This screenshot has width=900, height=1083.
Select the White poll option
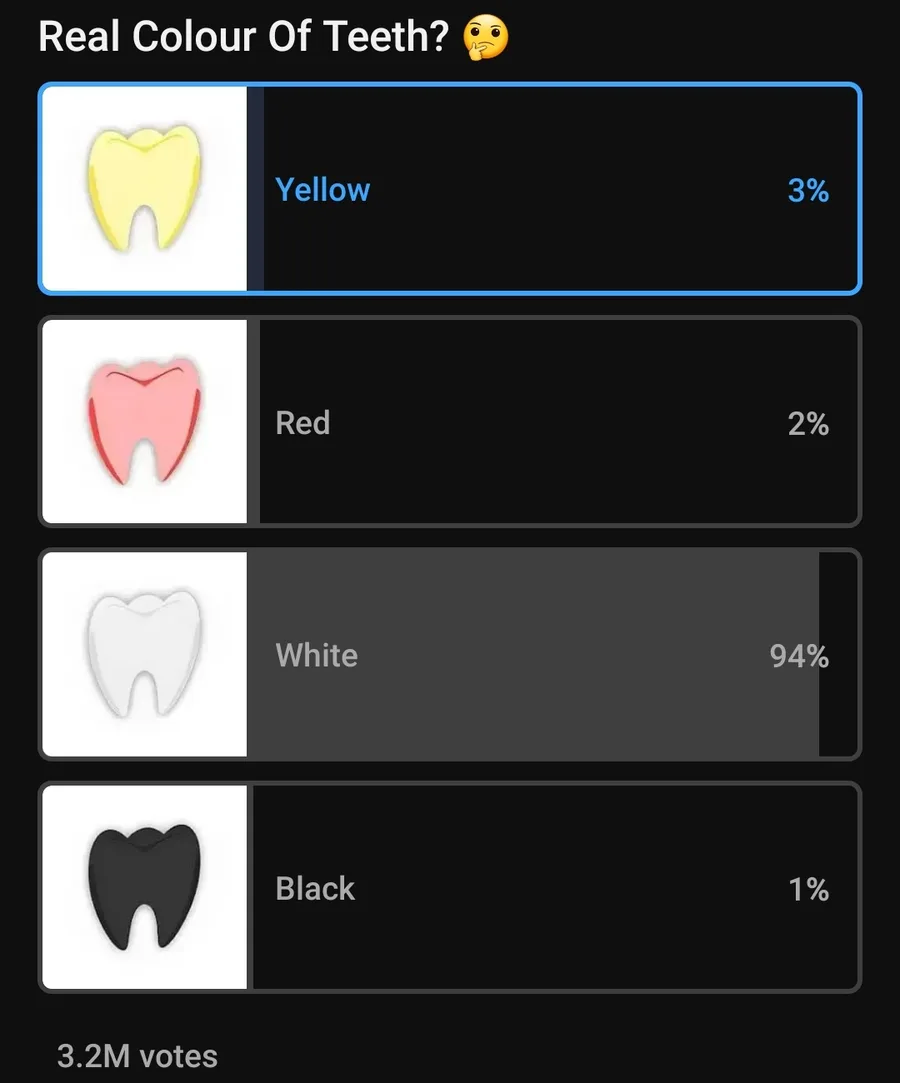point(450,654)
